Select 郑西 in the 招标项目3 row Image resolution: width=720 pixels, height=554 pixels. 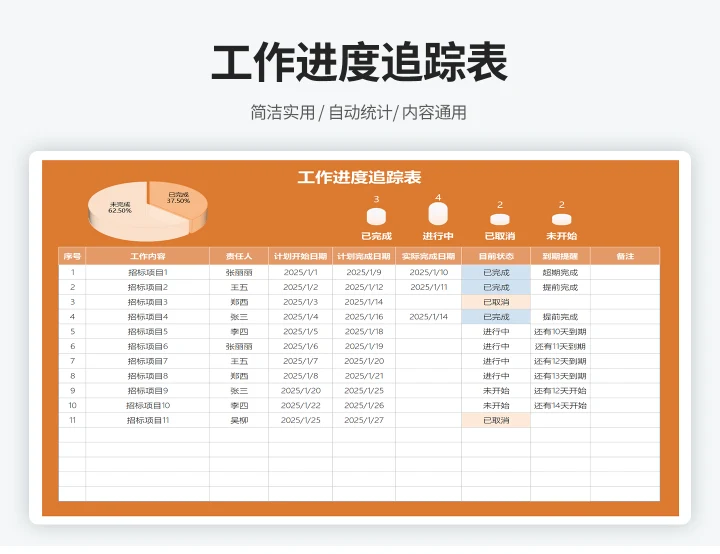[x=239, y=302]
